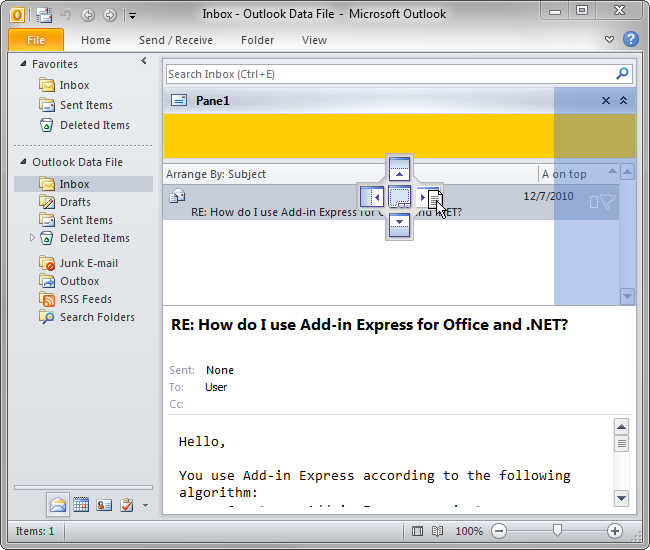The image size is (650, 550).
Task: Switch to the Send / Receive tab
Action: (x=176, y=40)
